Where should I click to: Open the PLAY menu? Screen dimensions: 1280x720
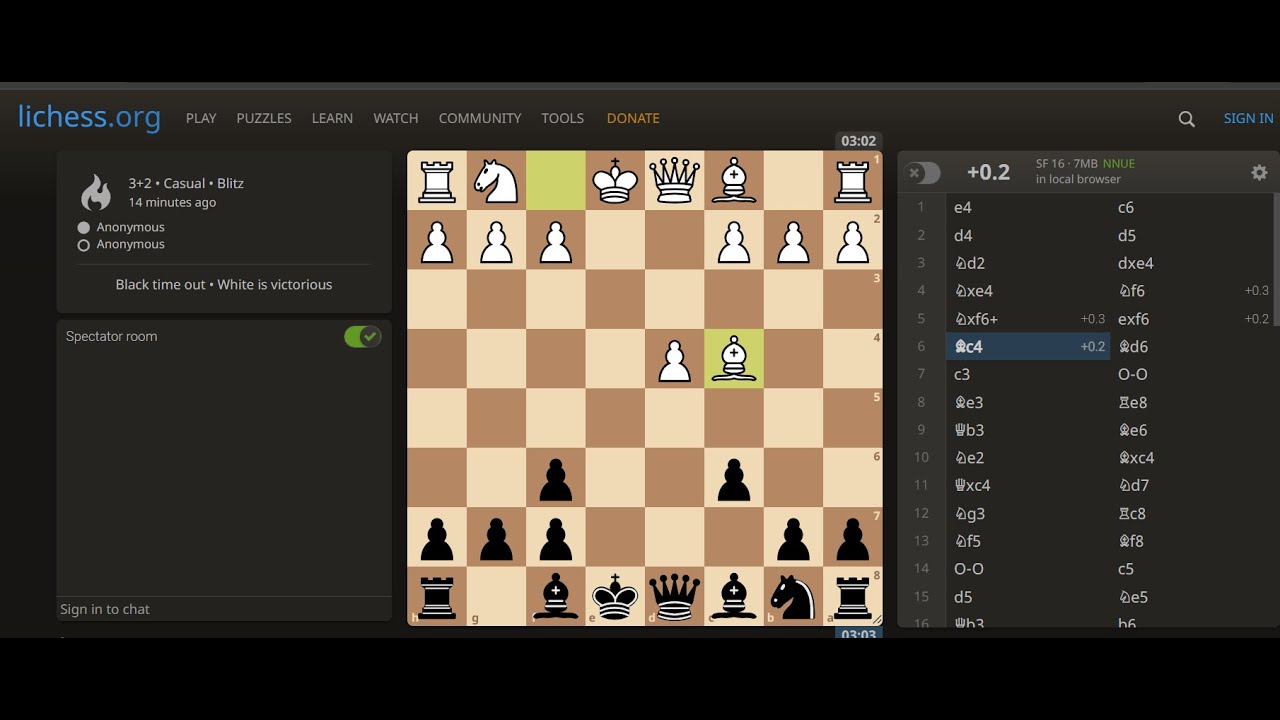coord(201,118)
